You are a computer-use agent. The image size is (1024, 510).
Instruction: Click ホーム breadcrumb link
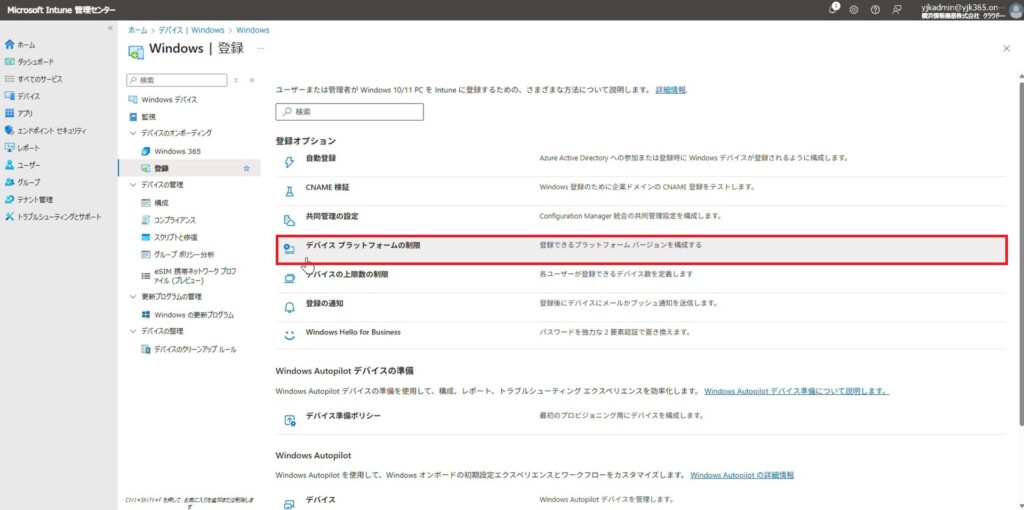[137, 30]
